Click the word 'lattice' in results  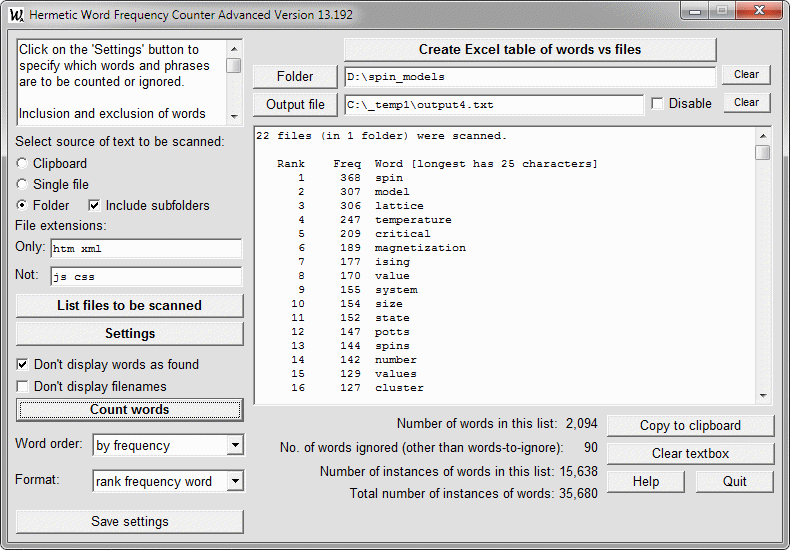399,206
